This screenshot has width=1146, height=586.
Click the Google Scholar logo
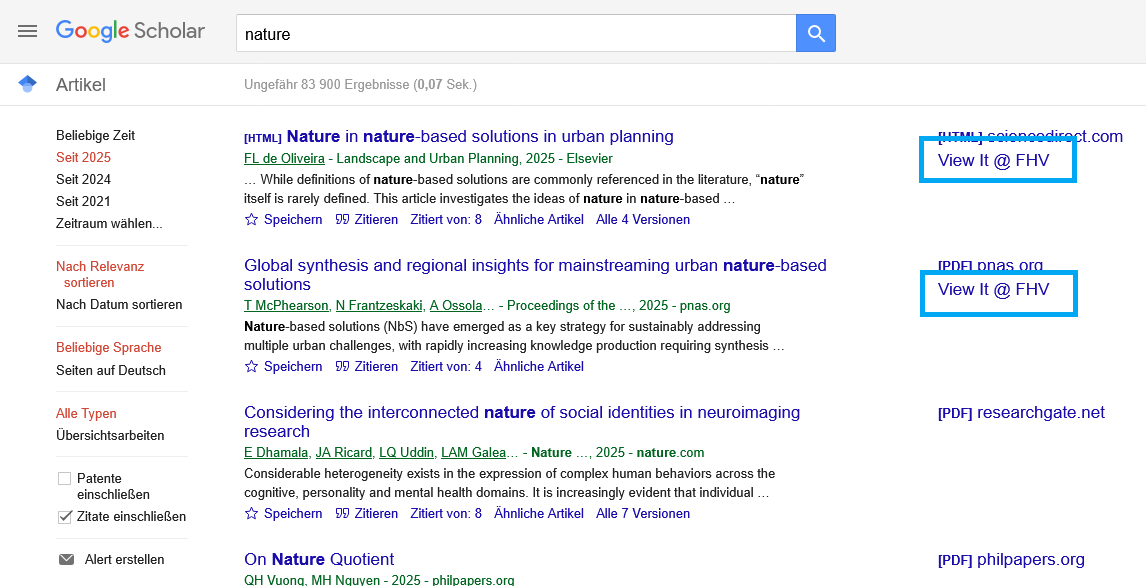click(x=130, y=31)
